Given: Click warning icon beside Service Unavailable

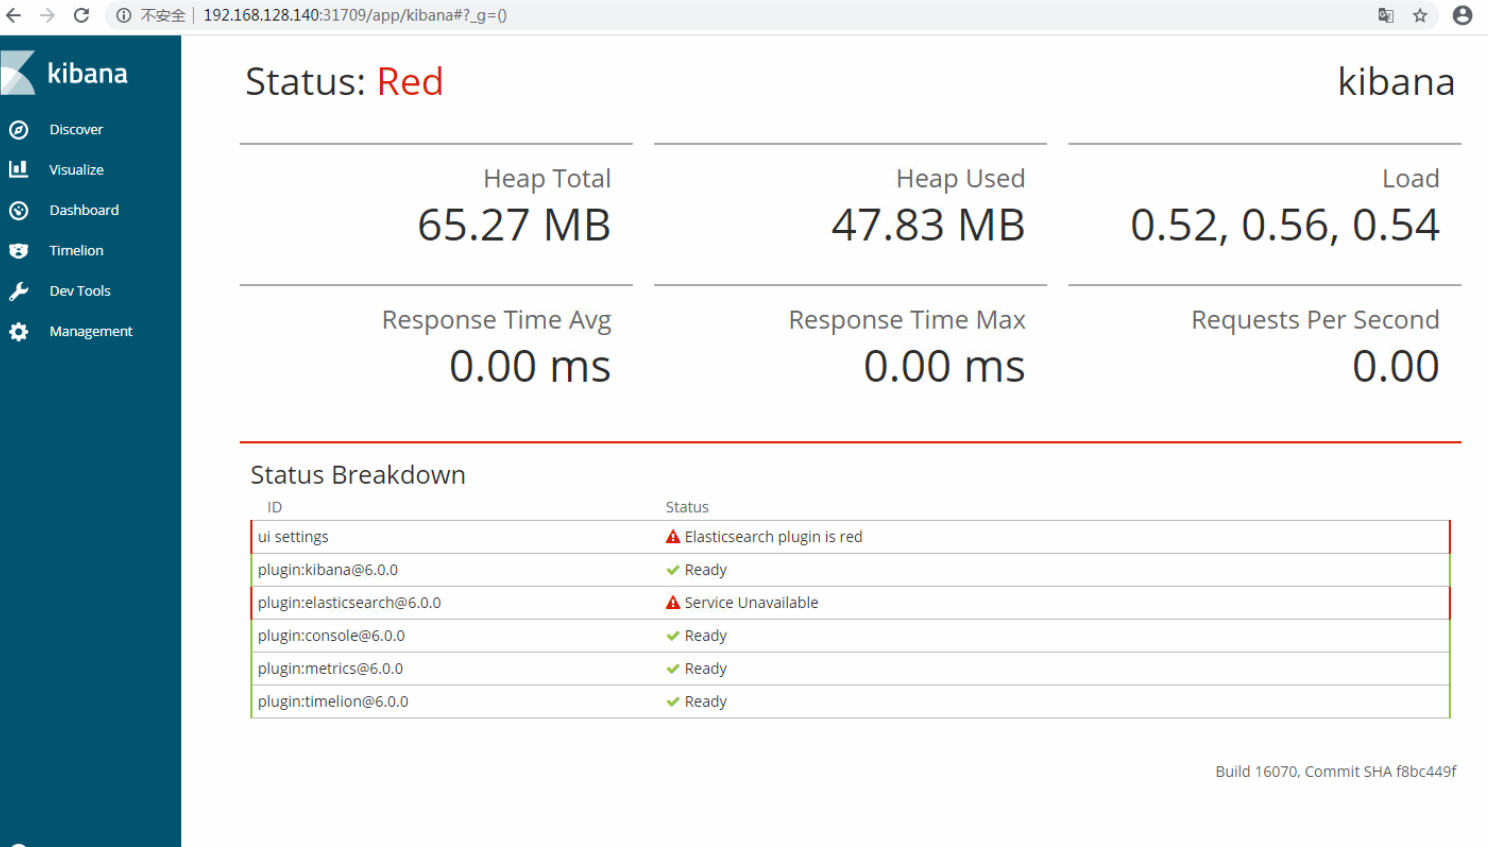Looking at the screenshot, I should click(x=673, y=603).
